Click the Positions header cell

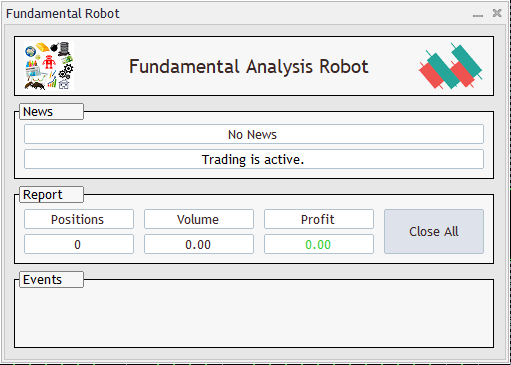[x=79, y=219]
